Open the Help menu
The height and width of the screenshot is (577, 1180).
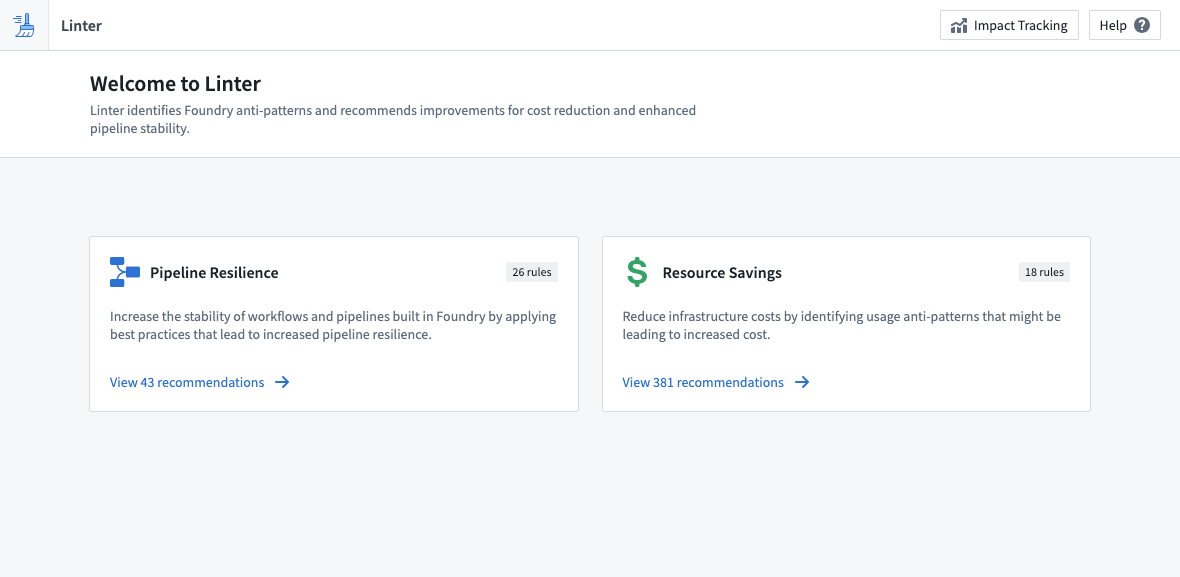coord(1124,26)
